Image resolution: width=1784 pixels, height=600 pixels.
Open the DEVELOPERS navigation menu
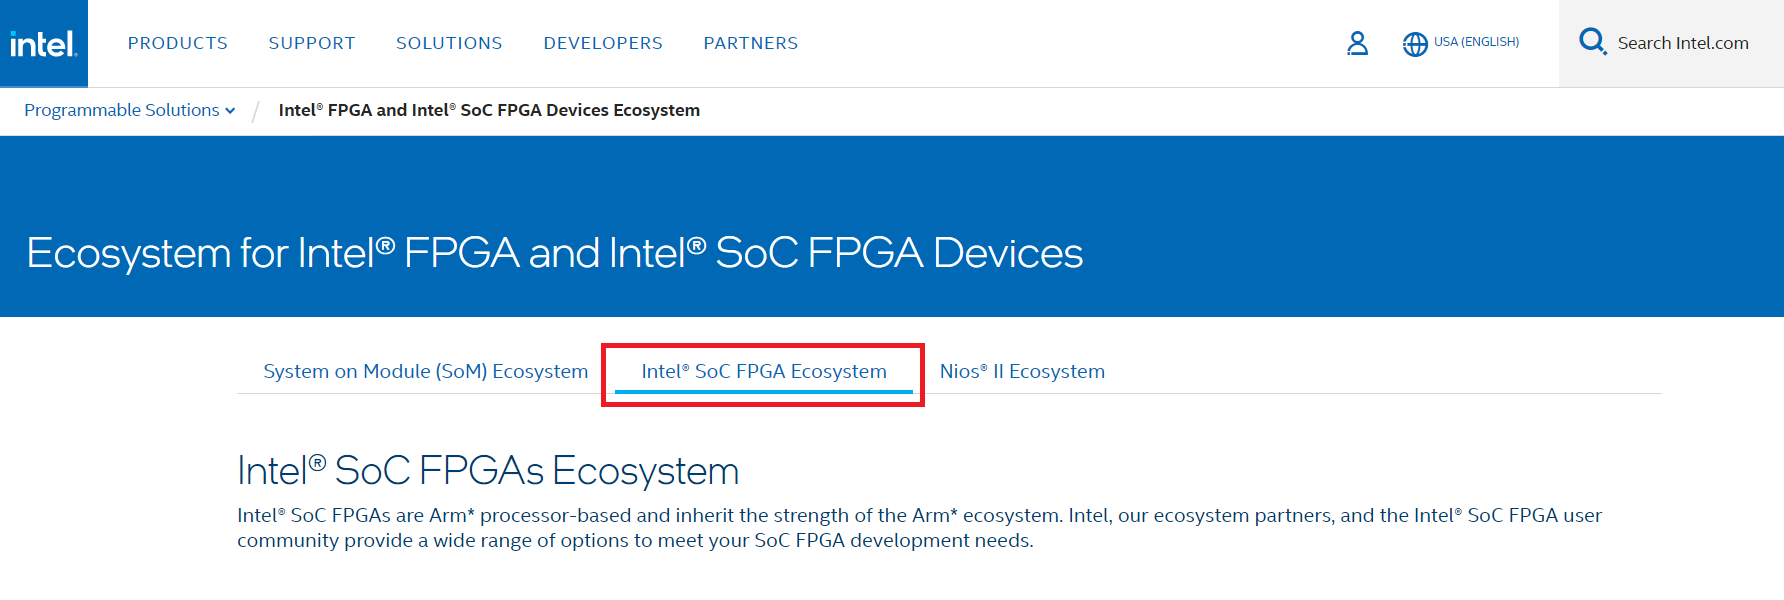click(x=602, y=43)
